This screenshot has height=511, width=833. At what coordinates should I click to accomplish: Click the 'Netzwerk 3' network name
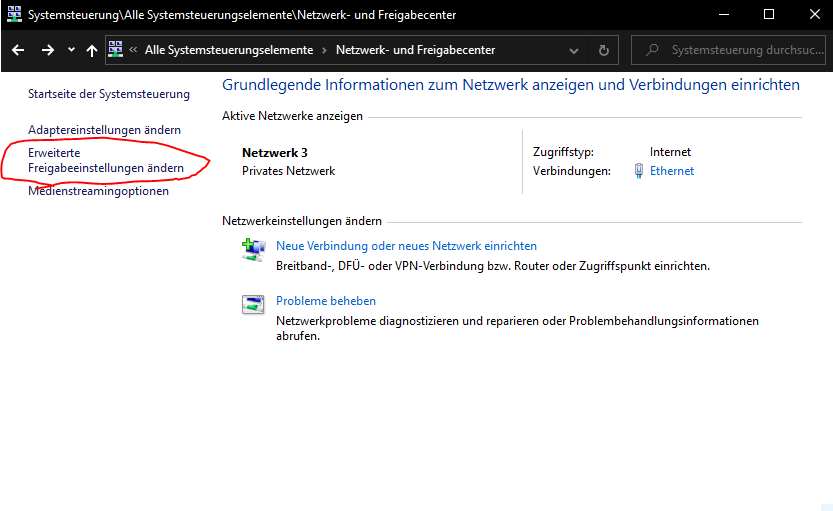275,153
